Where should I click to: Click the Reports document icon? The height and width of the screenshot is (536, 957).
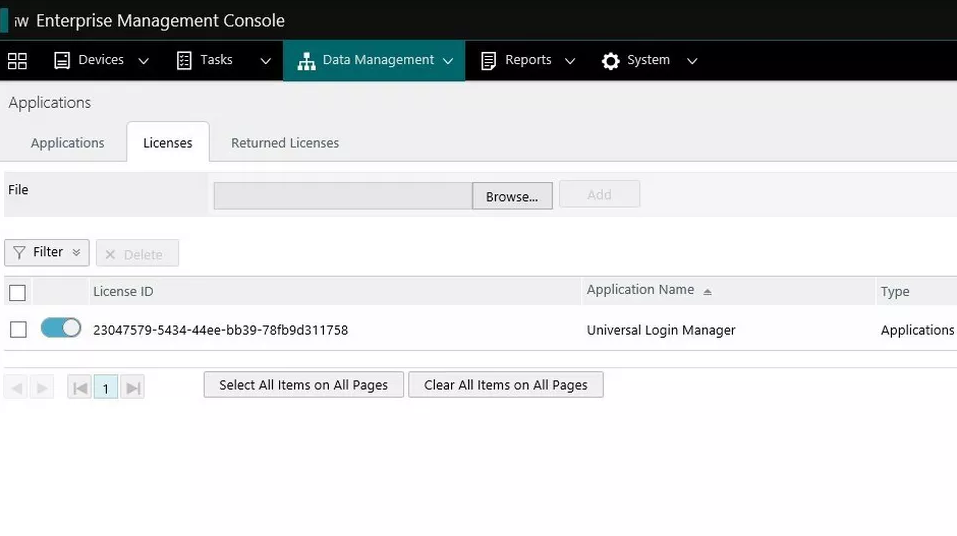[x=489, y=61]
